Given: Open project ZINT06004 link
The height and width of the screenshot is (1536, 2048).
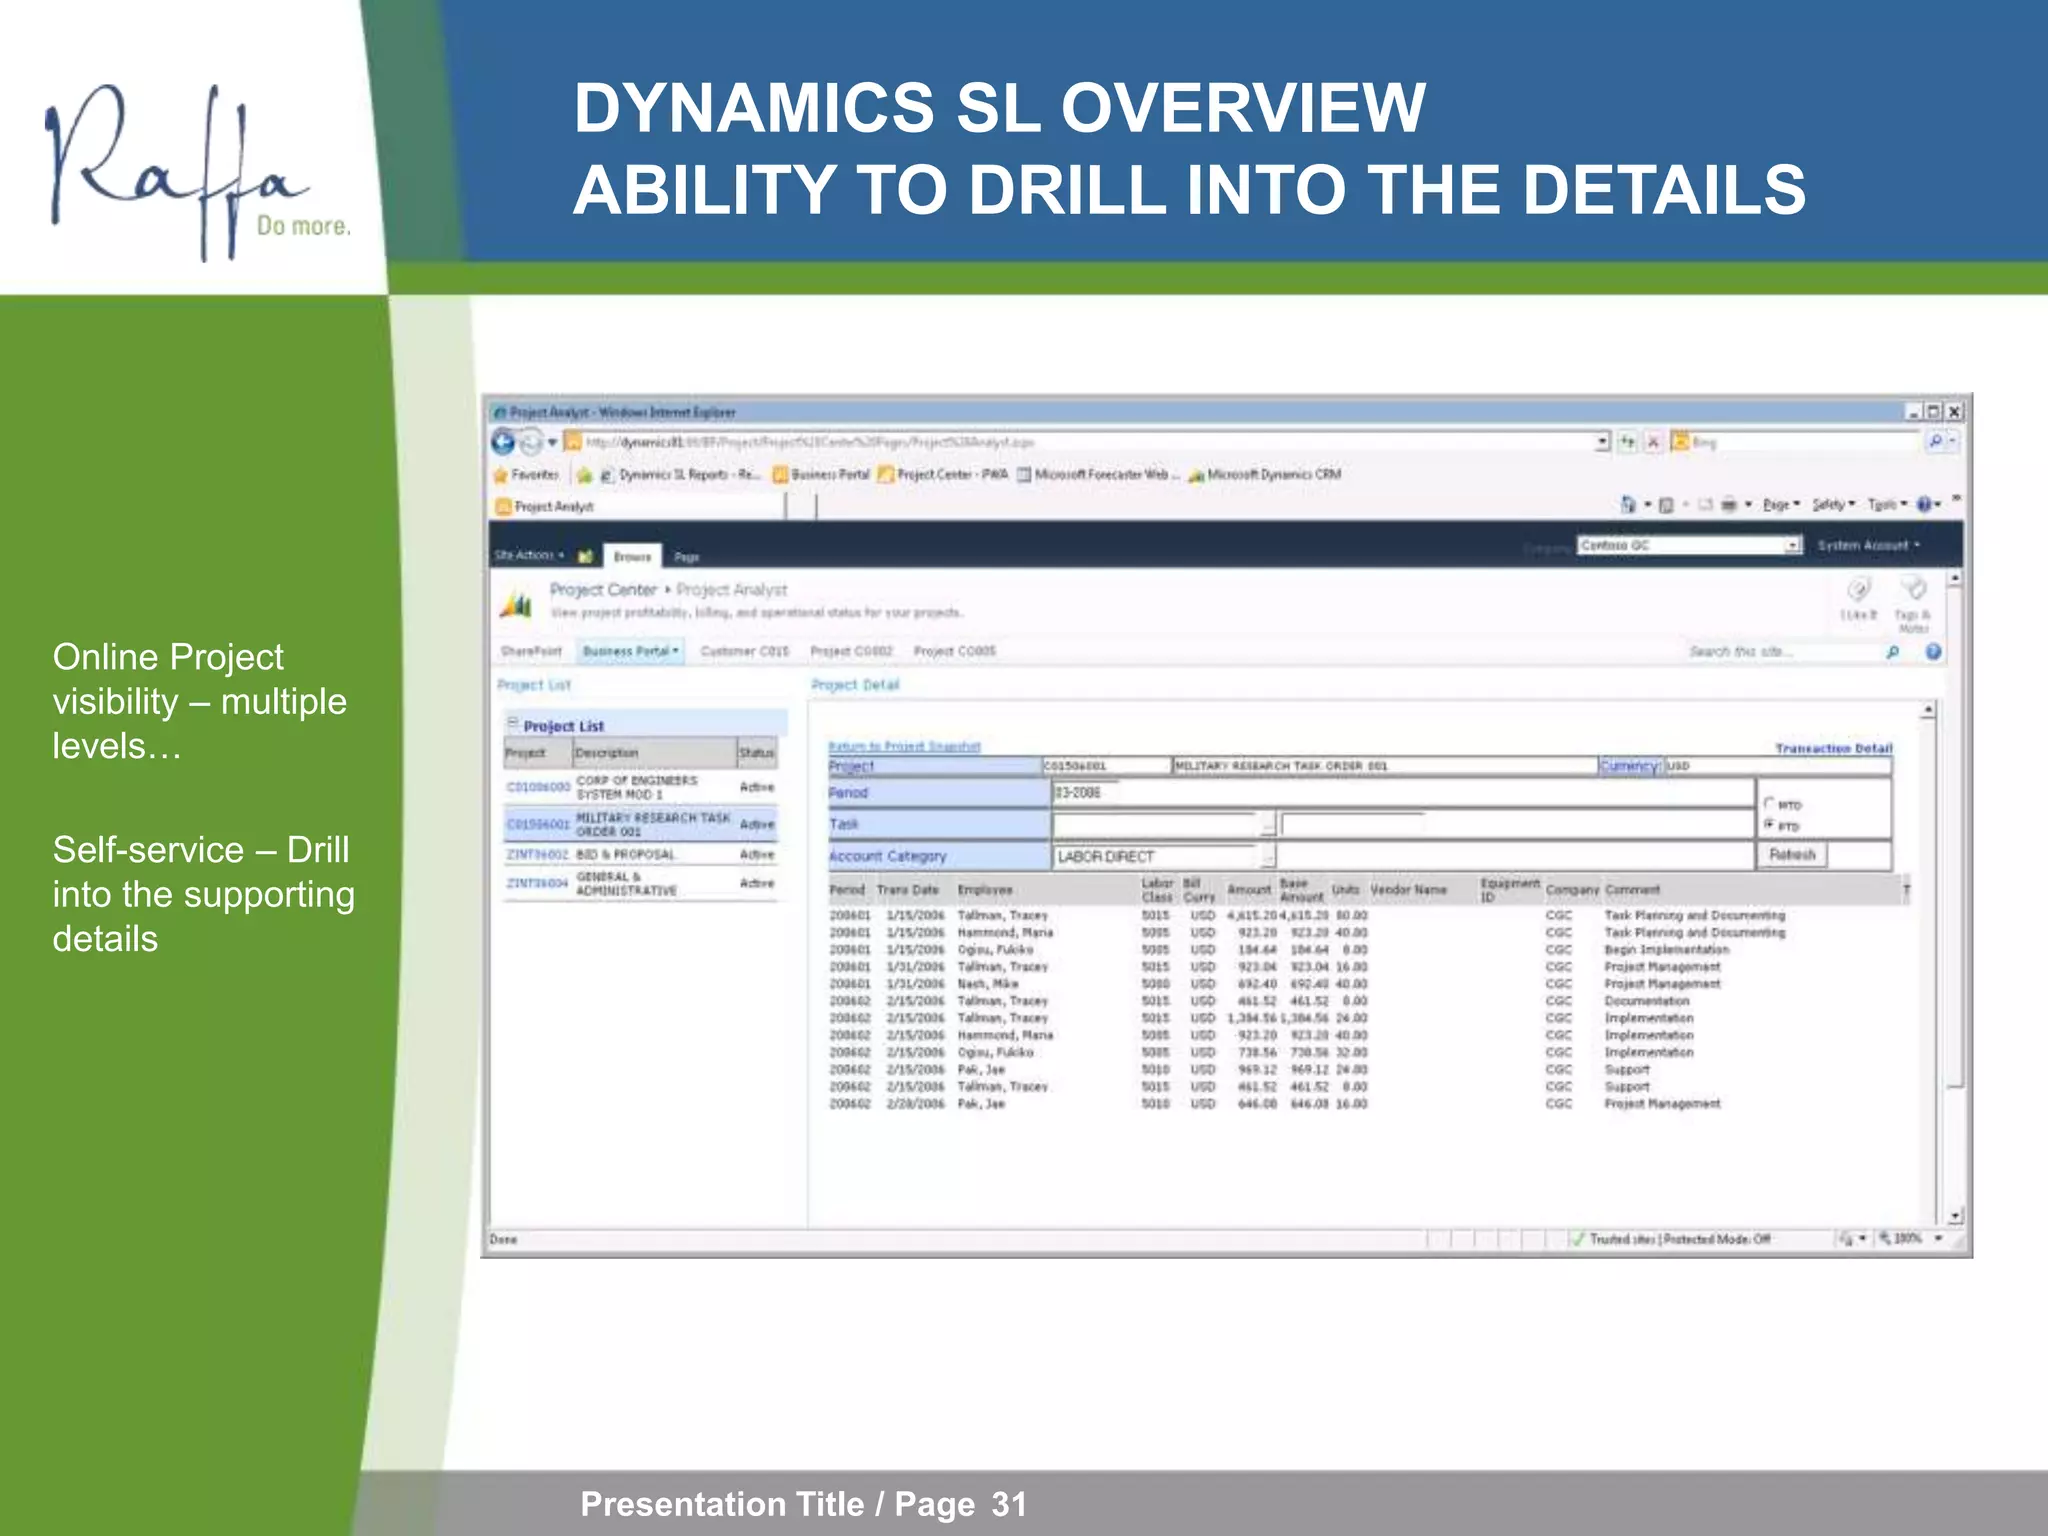Looking at the screenshot, I should [x=538, y=883].
